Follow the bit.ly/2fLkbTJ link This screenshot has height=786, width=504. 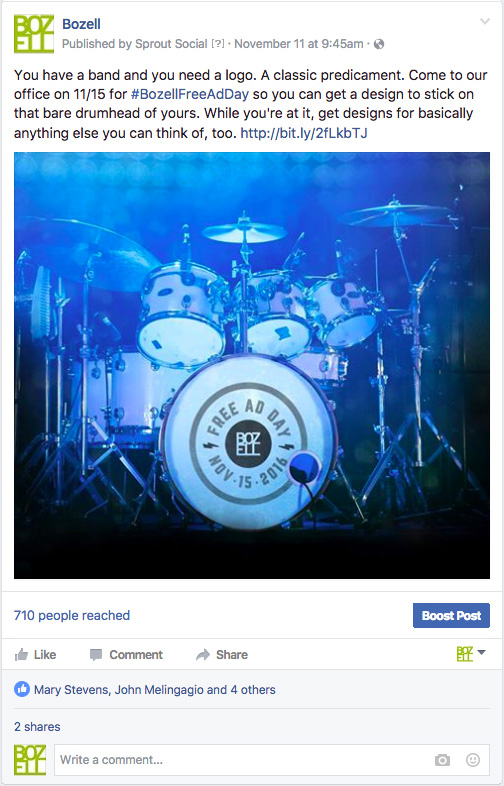[304, 133]
